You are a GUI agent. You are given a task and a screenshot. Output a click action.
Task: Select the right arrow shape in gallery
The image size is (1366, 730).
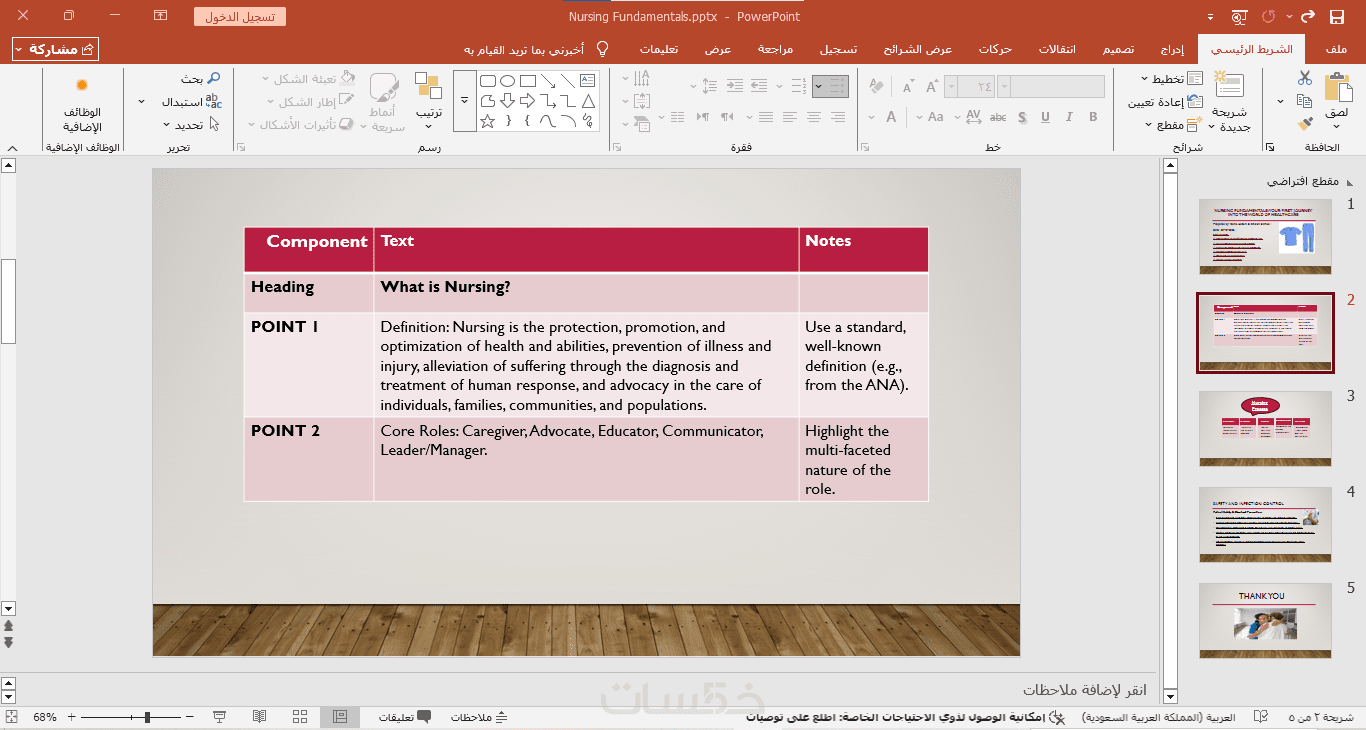pos(527,101)
